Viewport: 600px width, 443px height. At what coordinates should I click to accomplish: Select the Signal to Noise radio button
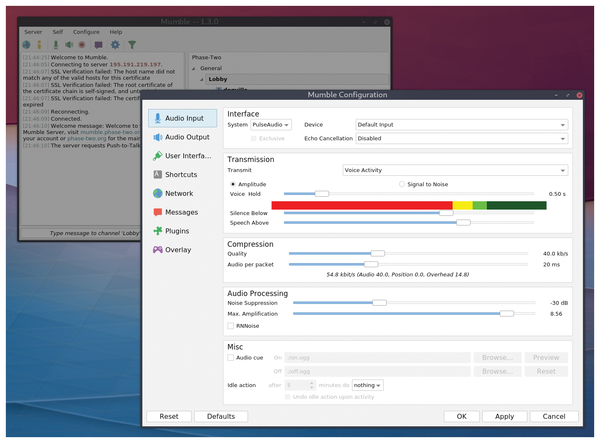point(402,184)
